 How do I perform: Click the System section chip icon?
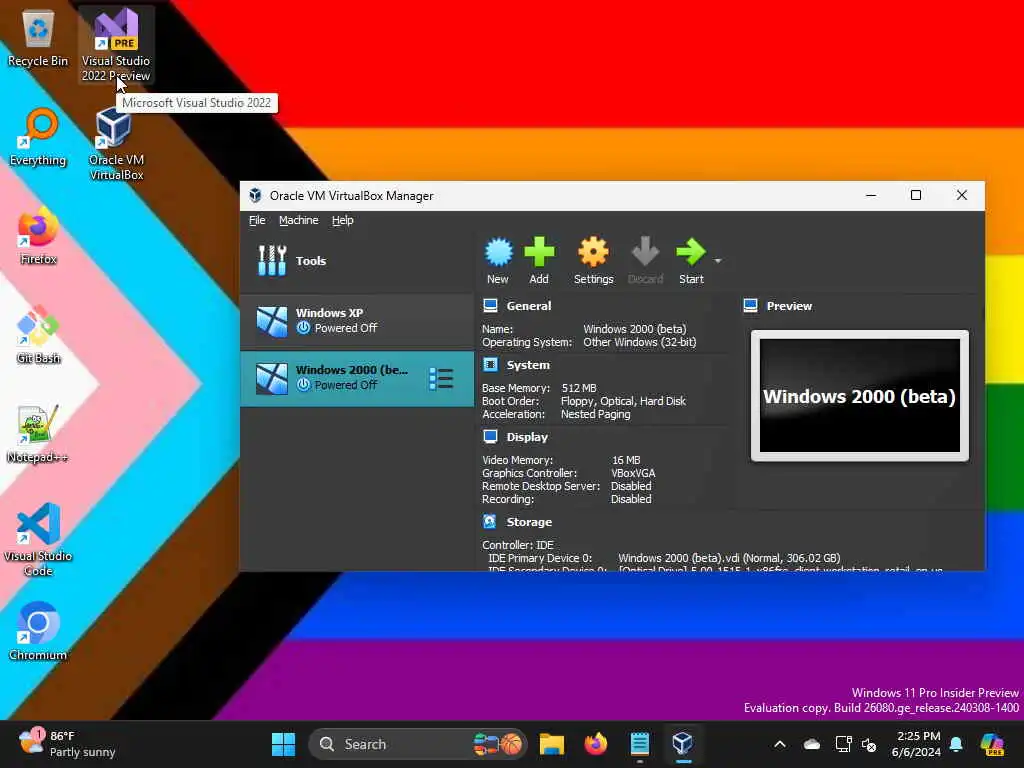pos(490,364)
